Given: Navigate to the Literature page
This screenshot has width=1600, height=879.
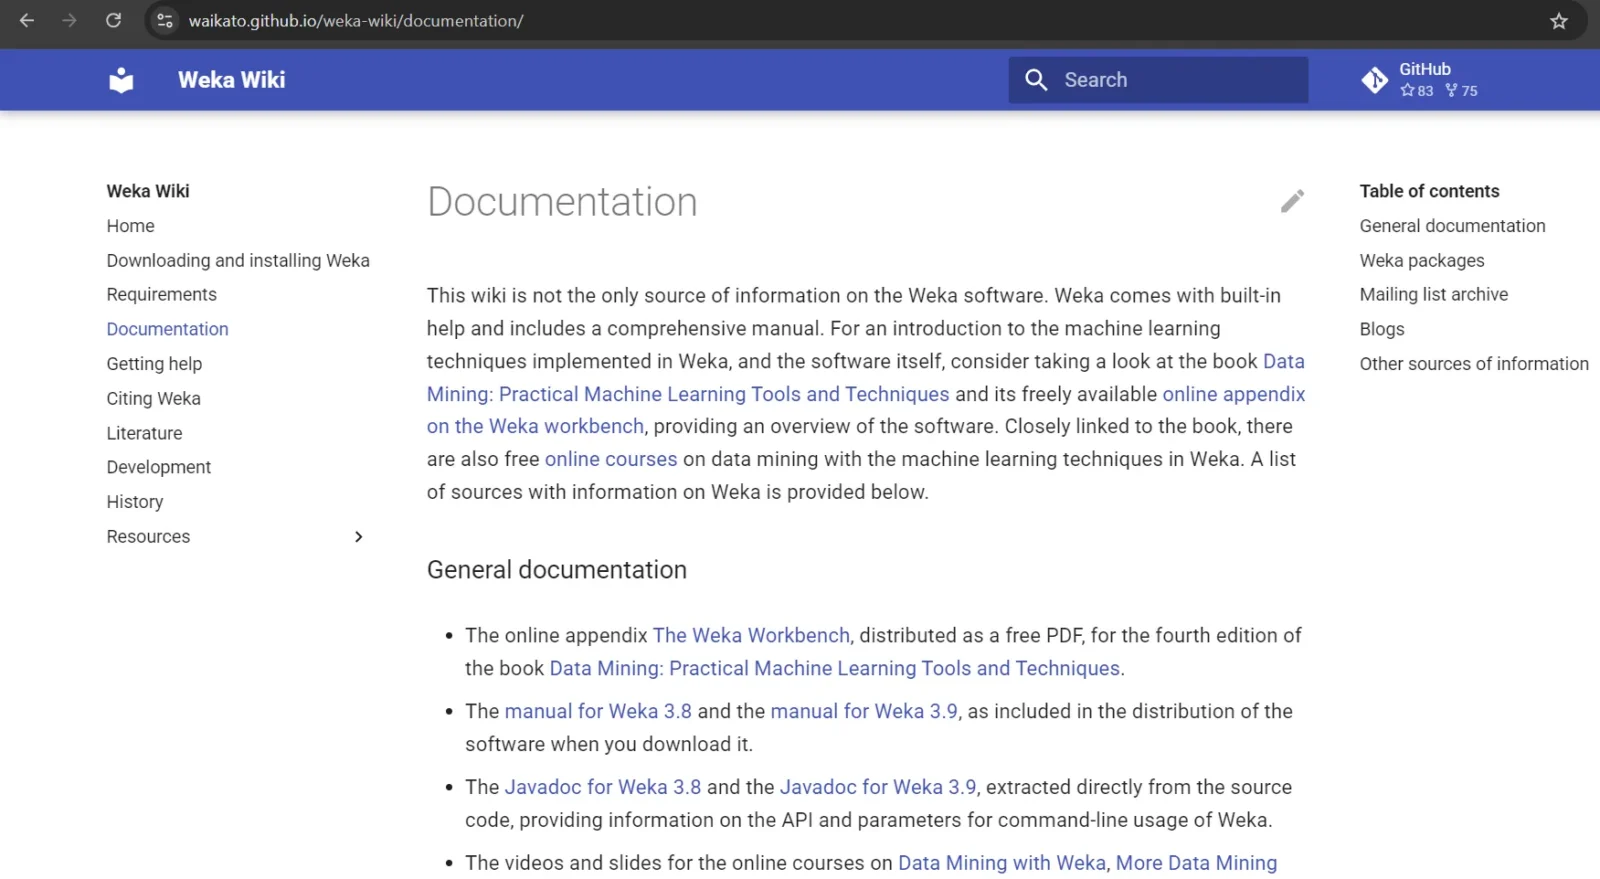Looking at the screenshot, I should (145, 433).
